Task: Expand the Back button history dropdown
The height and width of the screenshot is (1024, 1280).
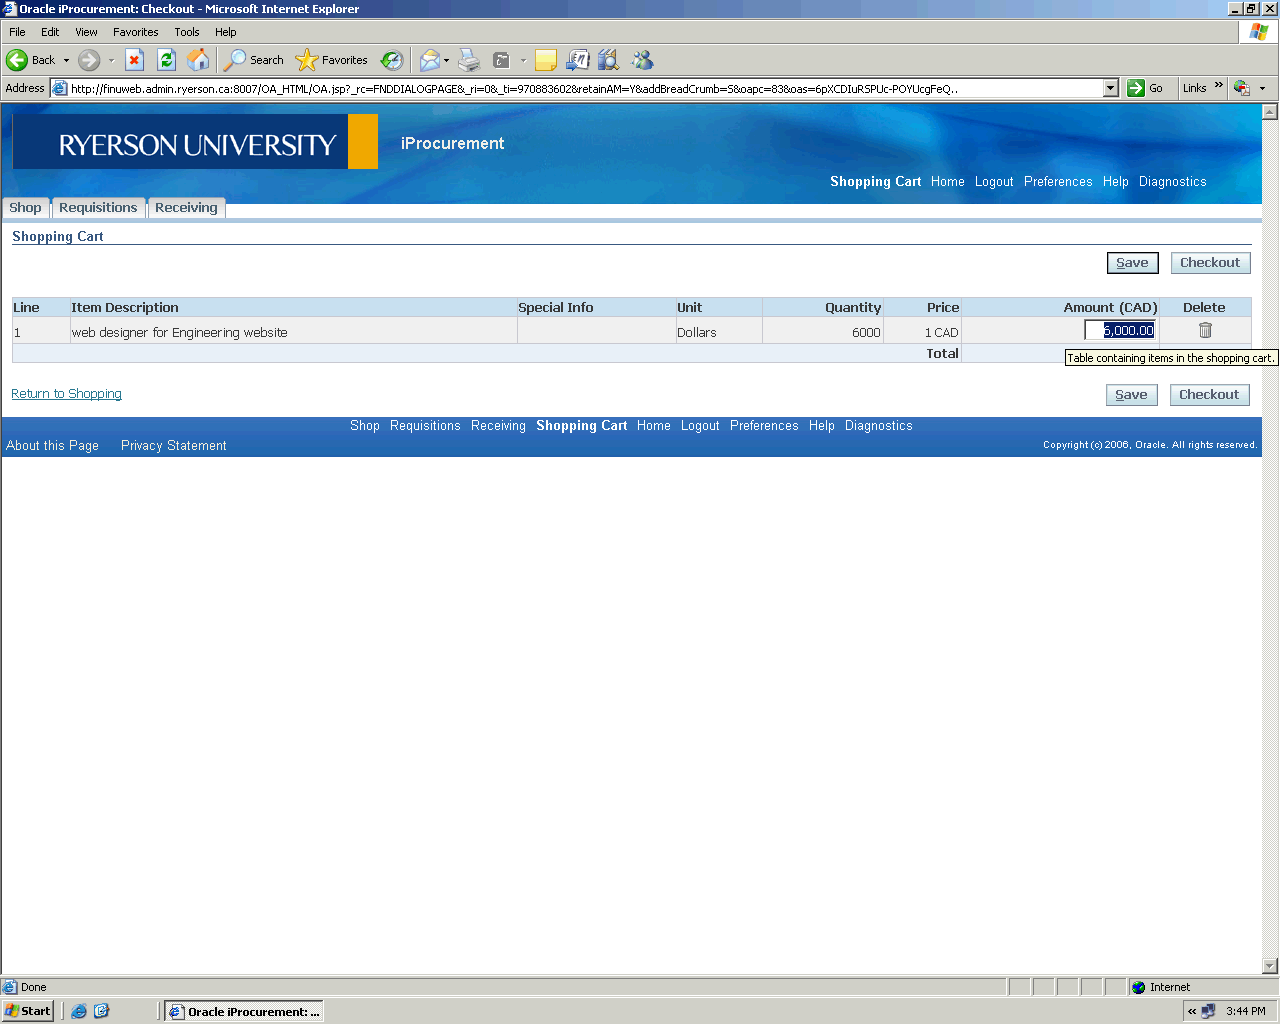Action: (67, 60)
